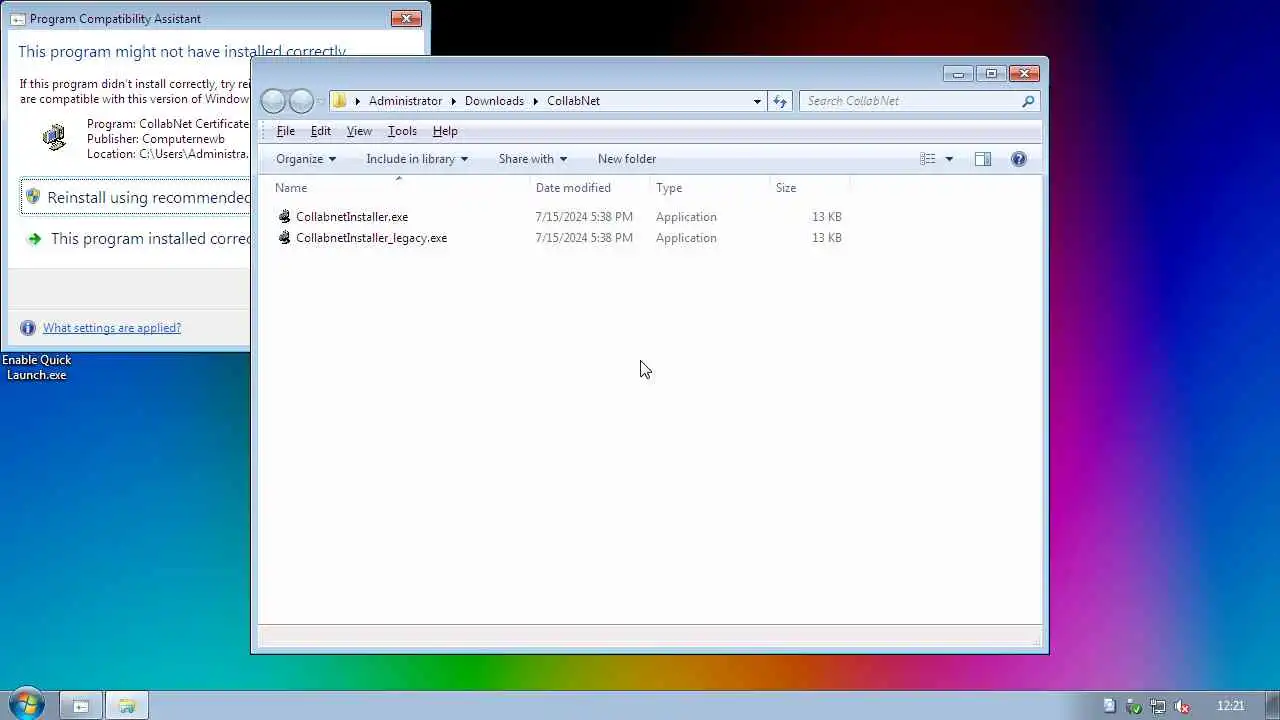Click the Show desktop button at the taskbar end

(1272, 706)
